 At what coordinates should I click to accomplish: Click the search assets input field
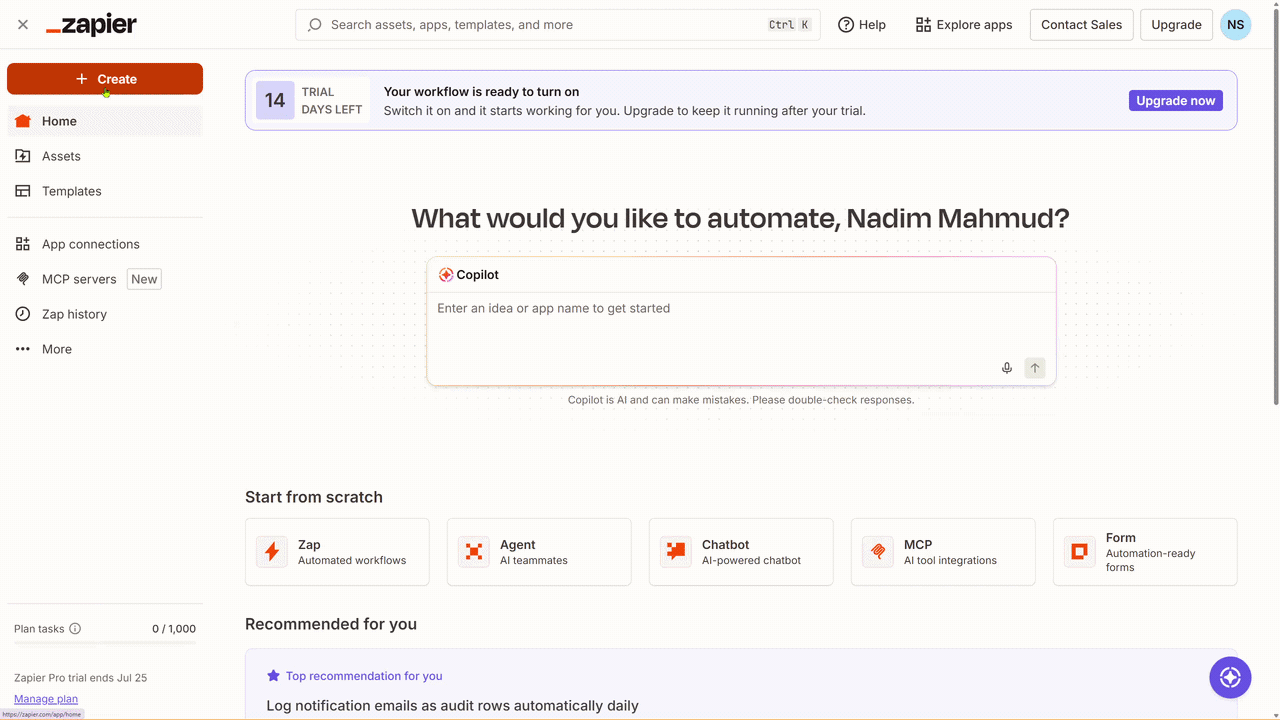558,25
